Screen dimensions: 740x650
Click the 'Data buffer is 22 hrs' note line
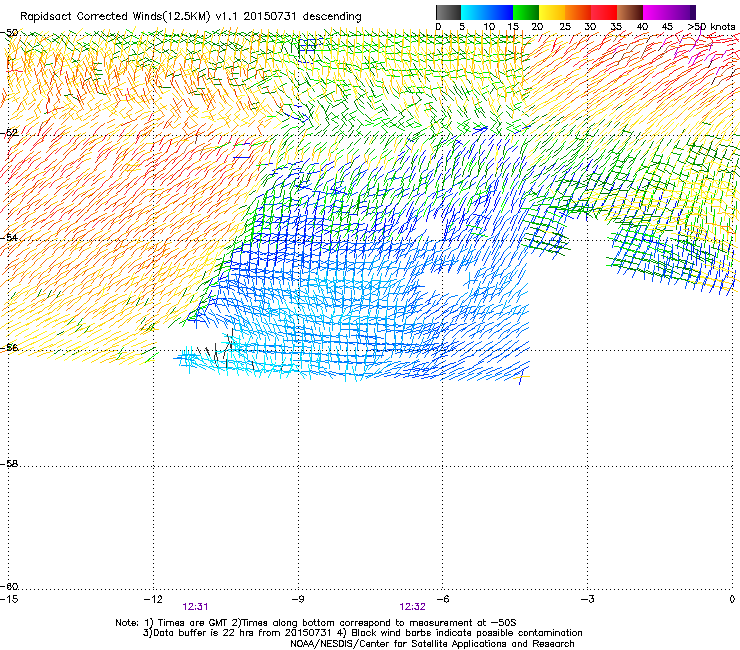363,633
